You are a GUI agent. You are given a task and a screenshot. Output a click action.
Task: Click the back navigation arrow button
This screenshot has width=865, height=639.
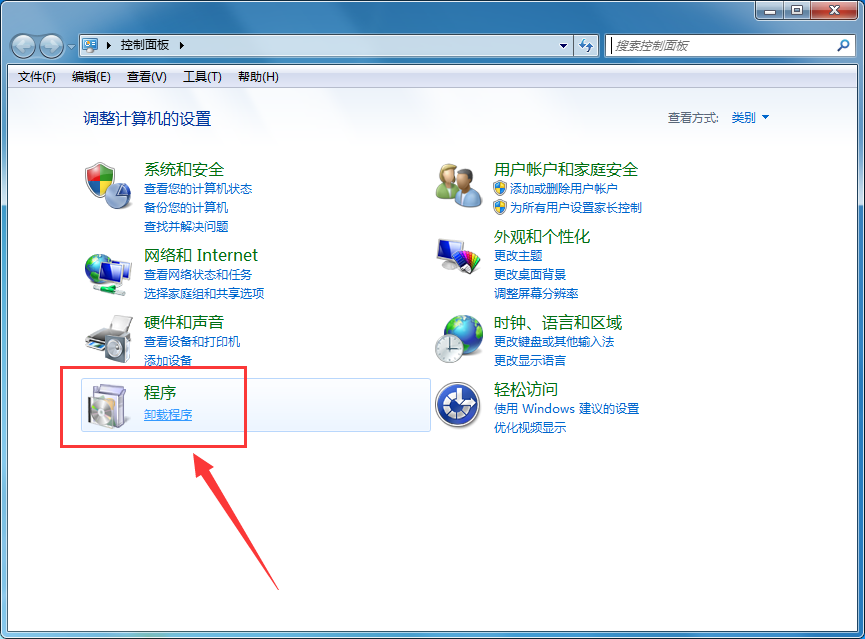23,46
